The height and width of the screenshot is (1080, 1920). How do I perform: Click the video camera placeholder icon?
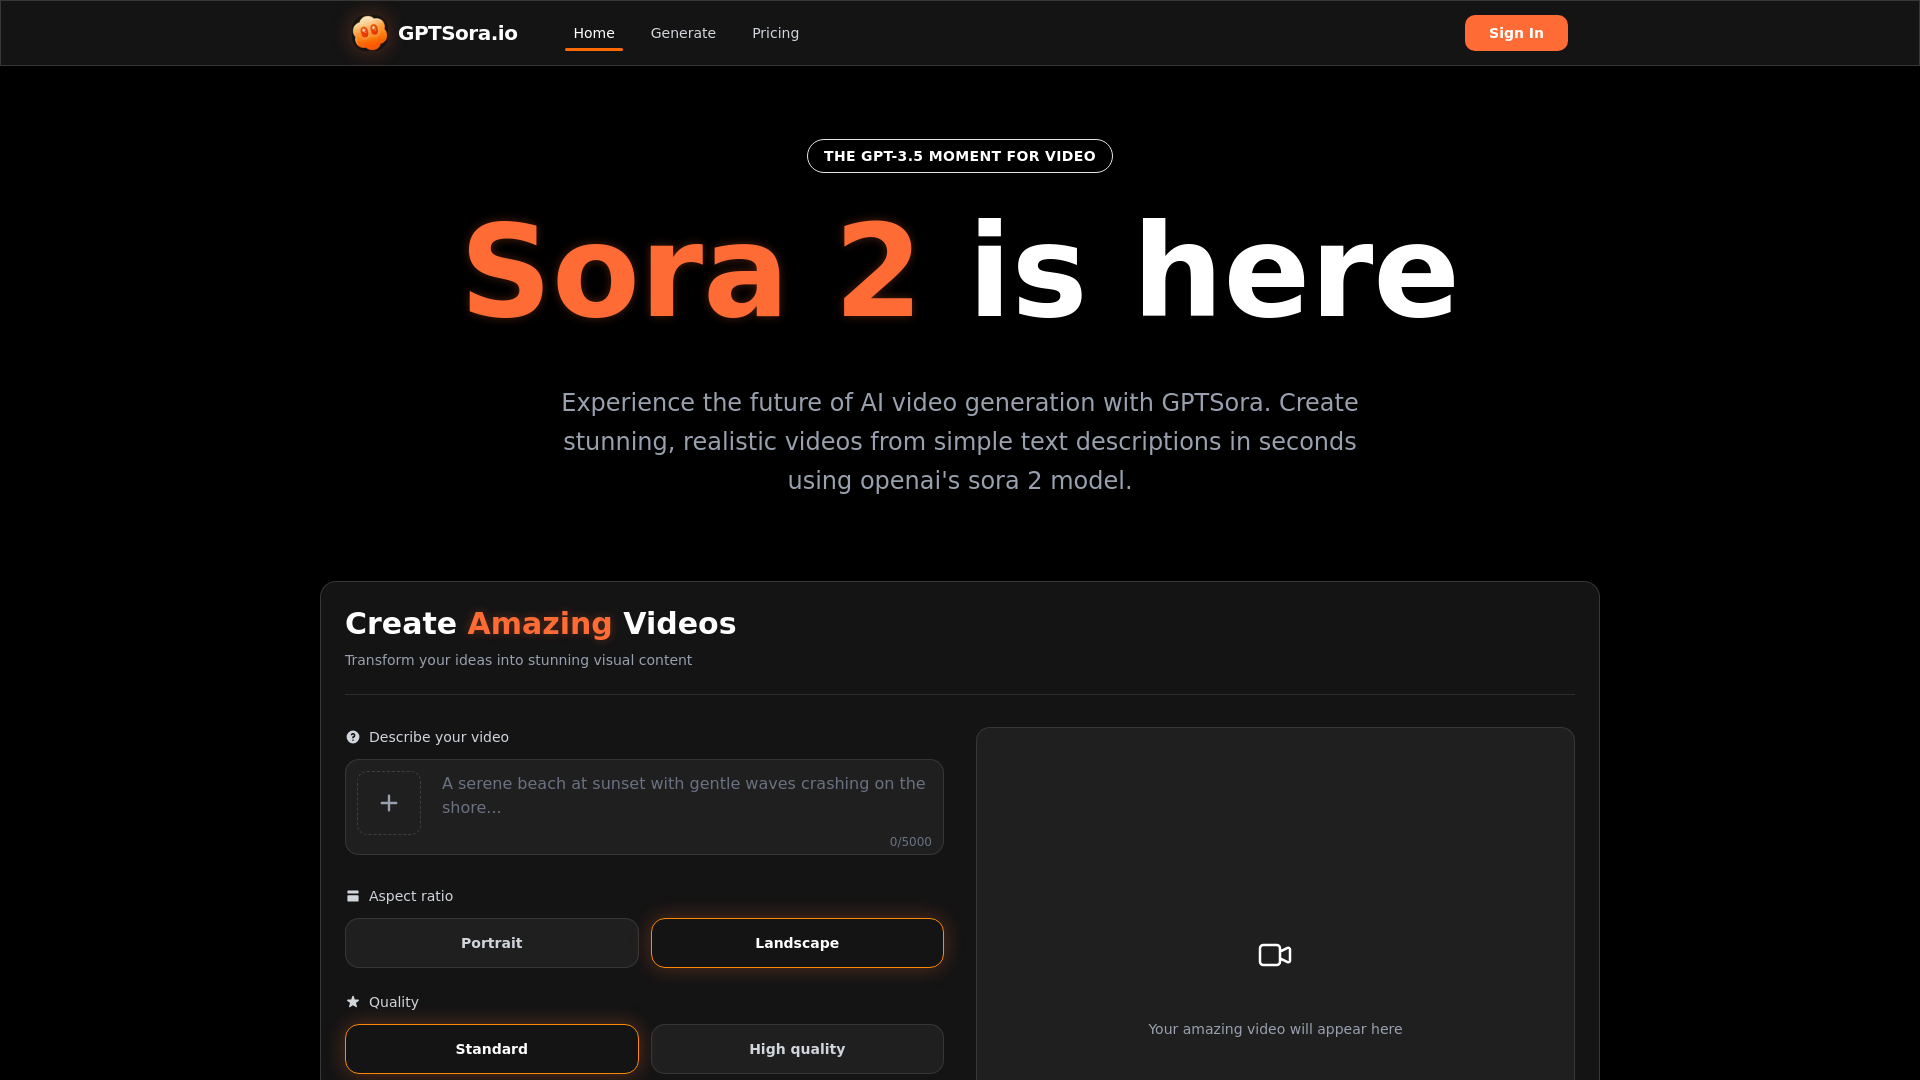(x=1275, y=955)
